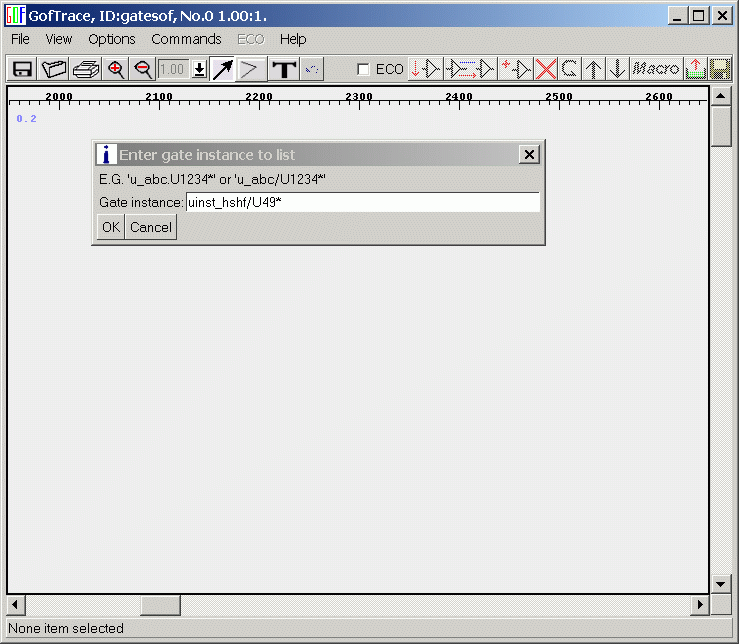Close the Enter gate instance dialog

click(530, 154)
